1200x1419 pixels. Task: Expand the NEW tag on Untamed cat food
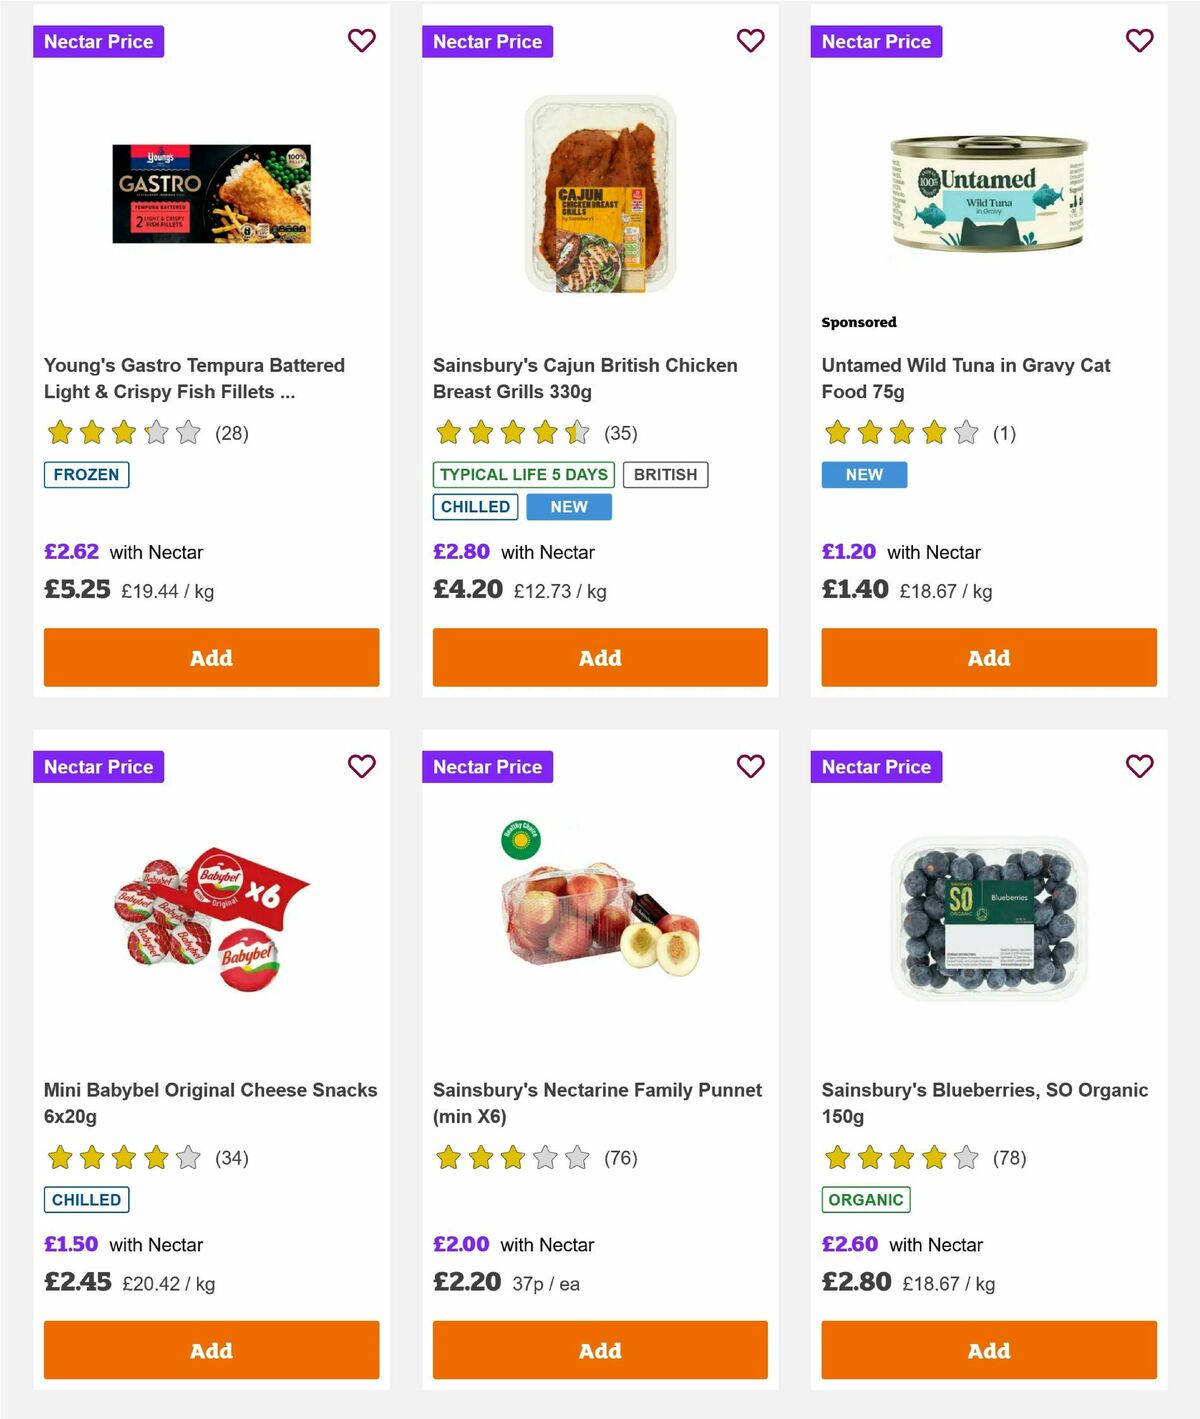863,474
